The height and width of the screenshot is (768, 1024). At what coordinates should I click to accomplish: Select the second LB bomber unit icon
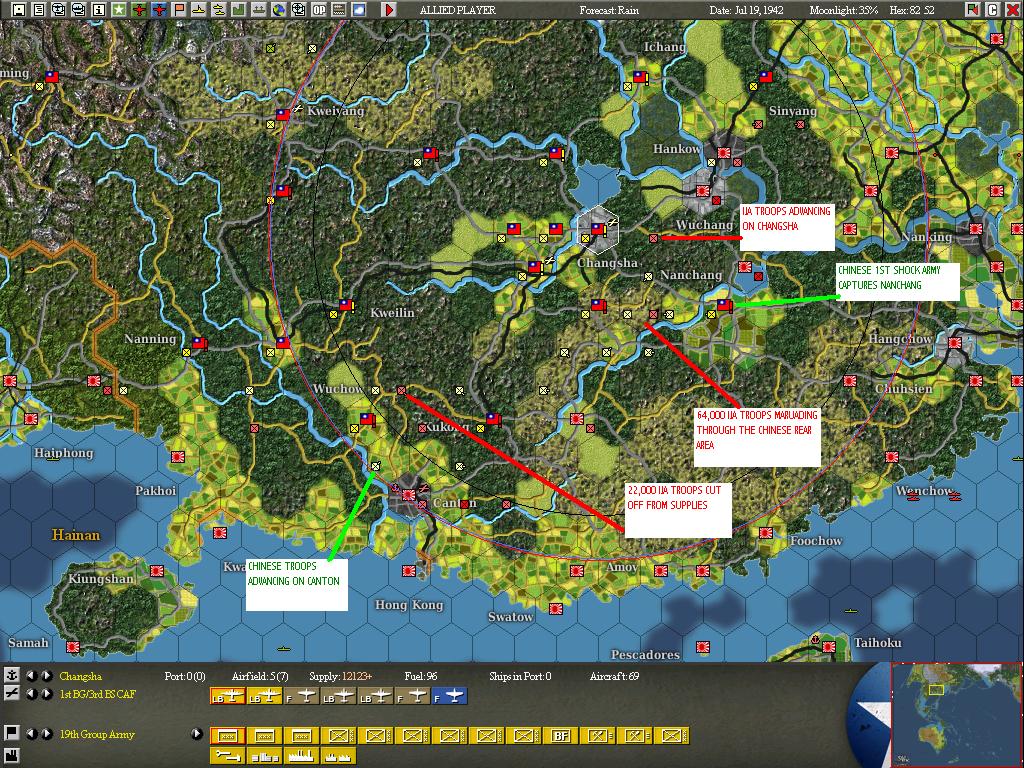click(264, 696)
